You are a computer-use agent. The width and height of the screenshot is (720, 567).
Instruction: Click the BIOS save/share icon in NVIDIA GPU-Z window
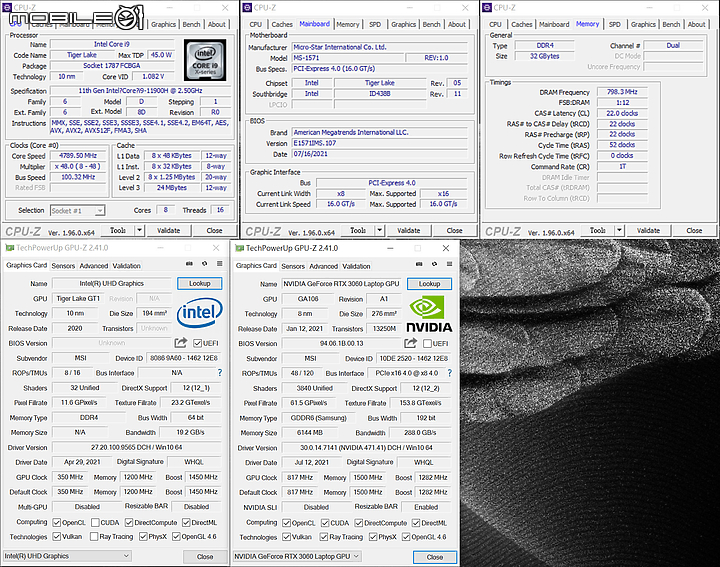[x=411, y=343]
